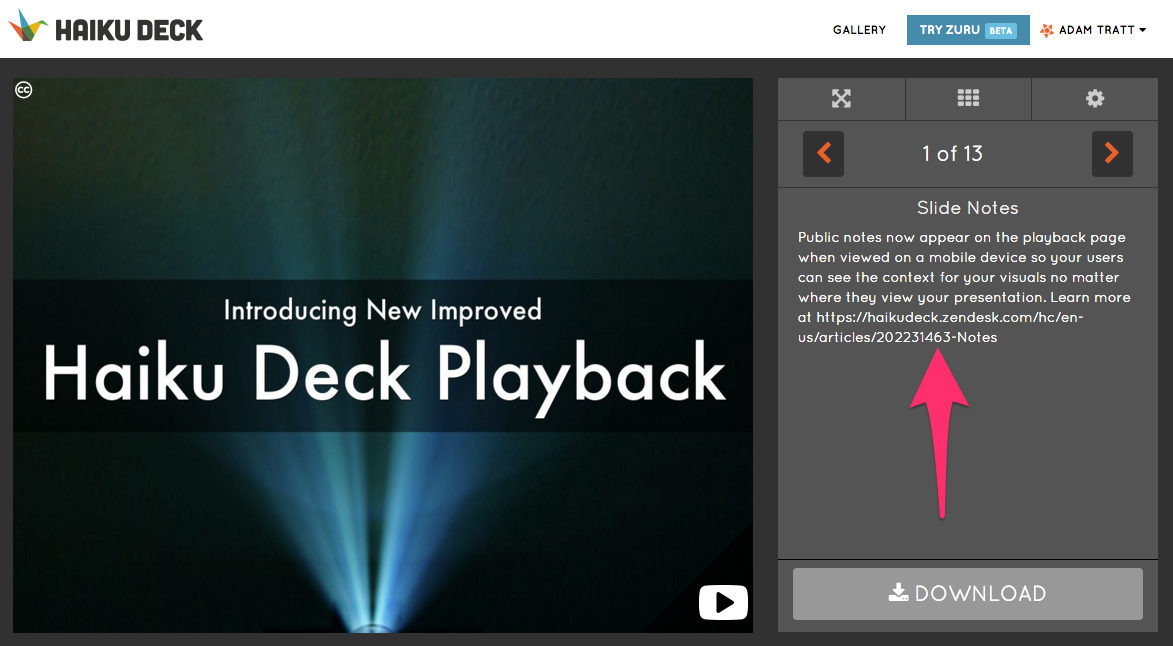The height and width of the screenshot is (646, 1173).
Task: Click the Slide Notes heading
Action: [967, 208]
